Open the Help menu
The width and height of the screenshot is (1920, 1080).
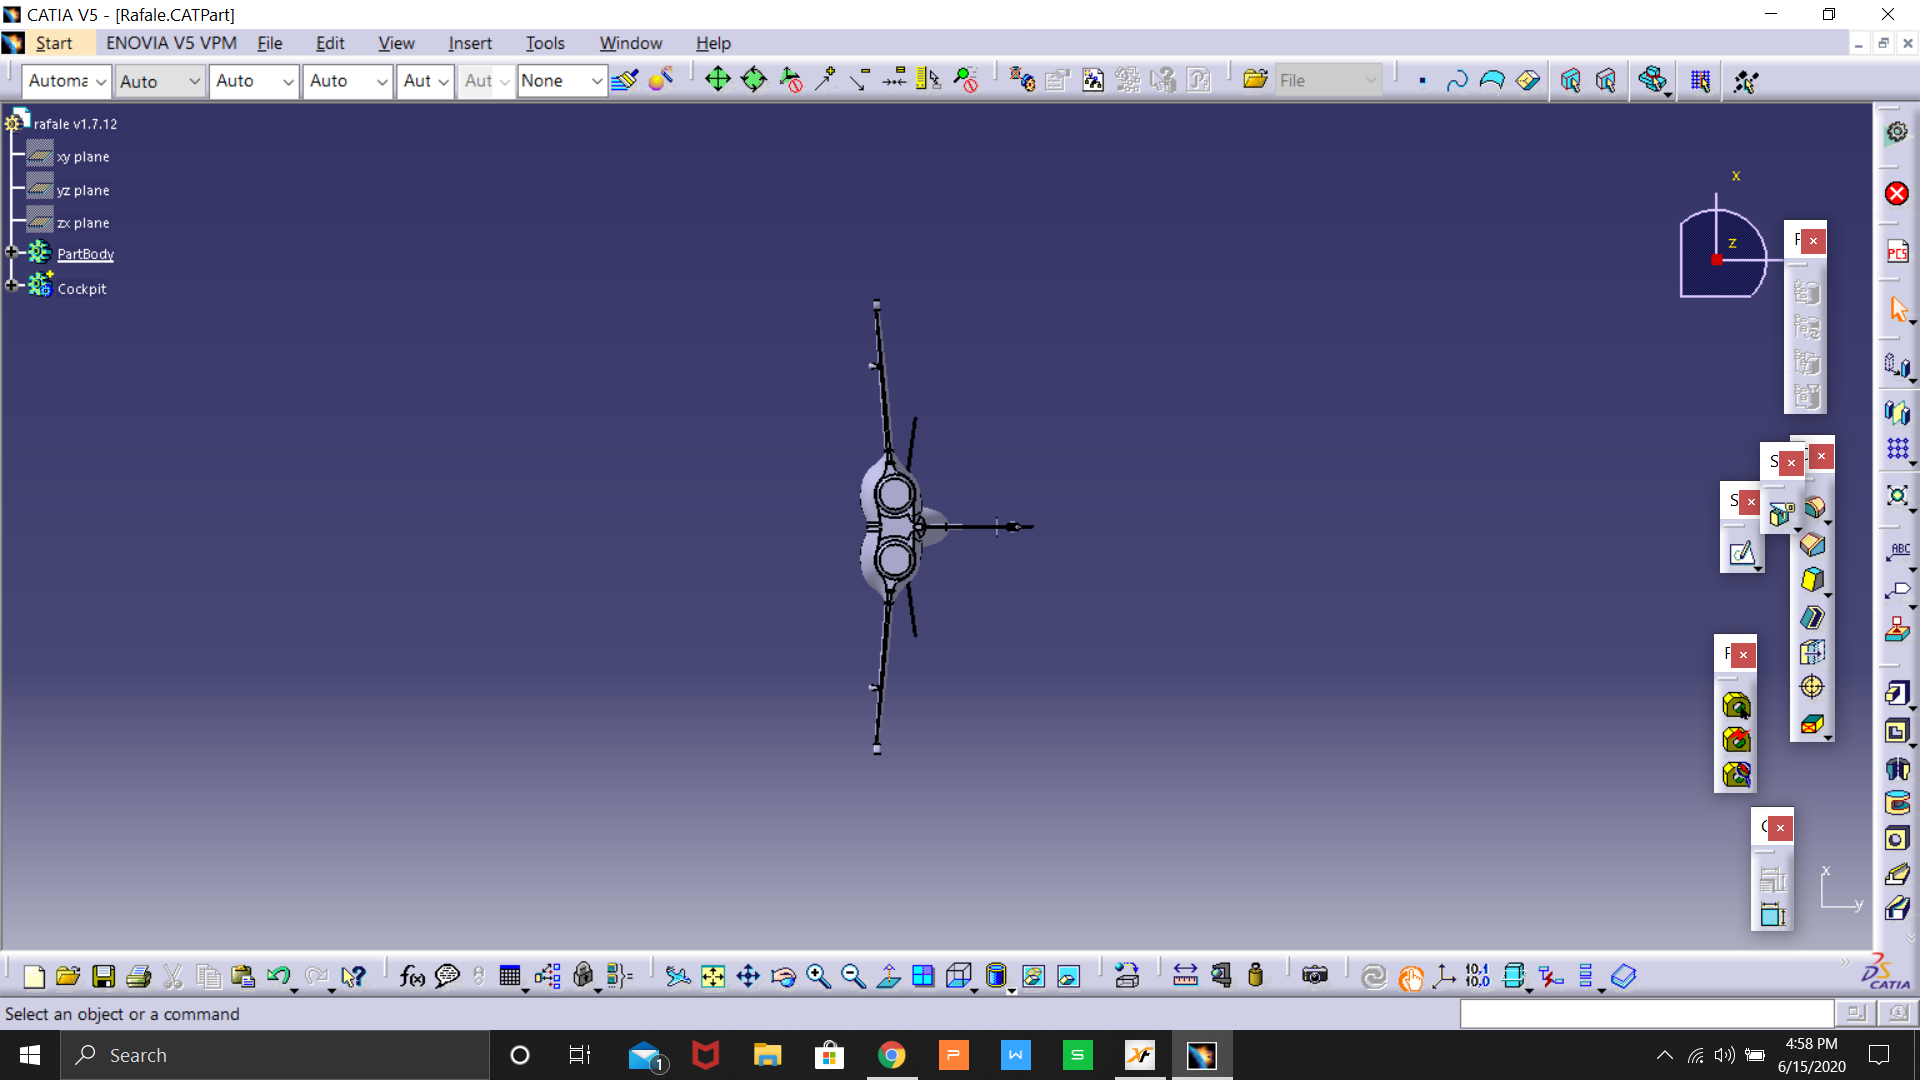click(713, 43)
